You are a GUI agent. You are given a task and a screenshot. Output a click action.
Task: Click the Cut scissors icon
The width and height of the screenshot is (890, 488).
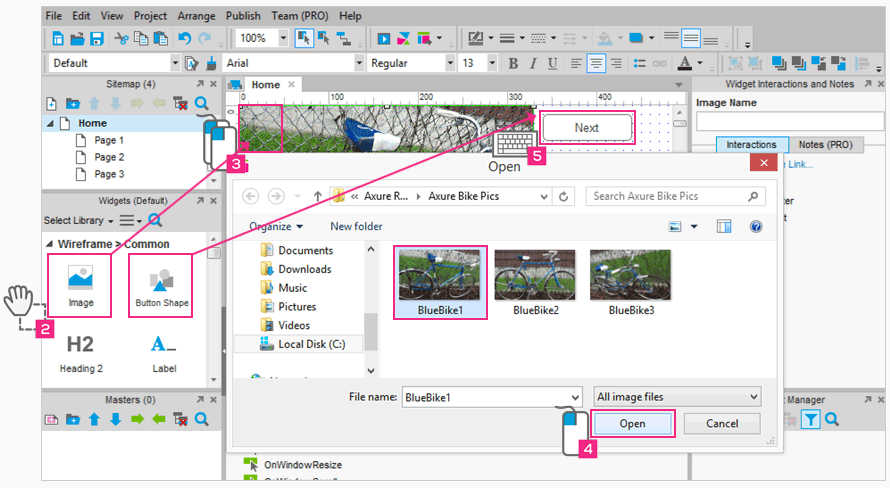(121, 39)
